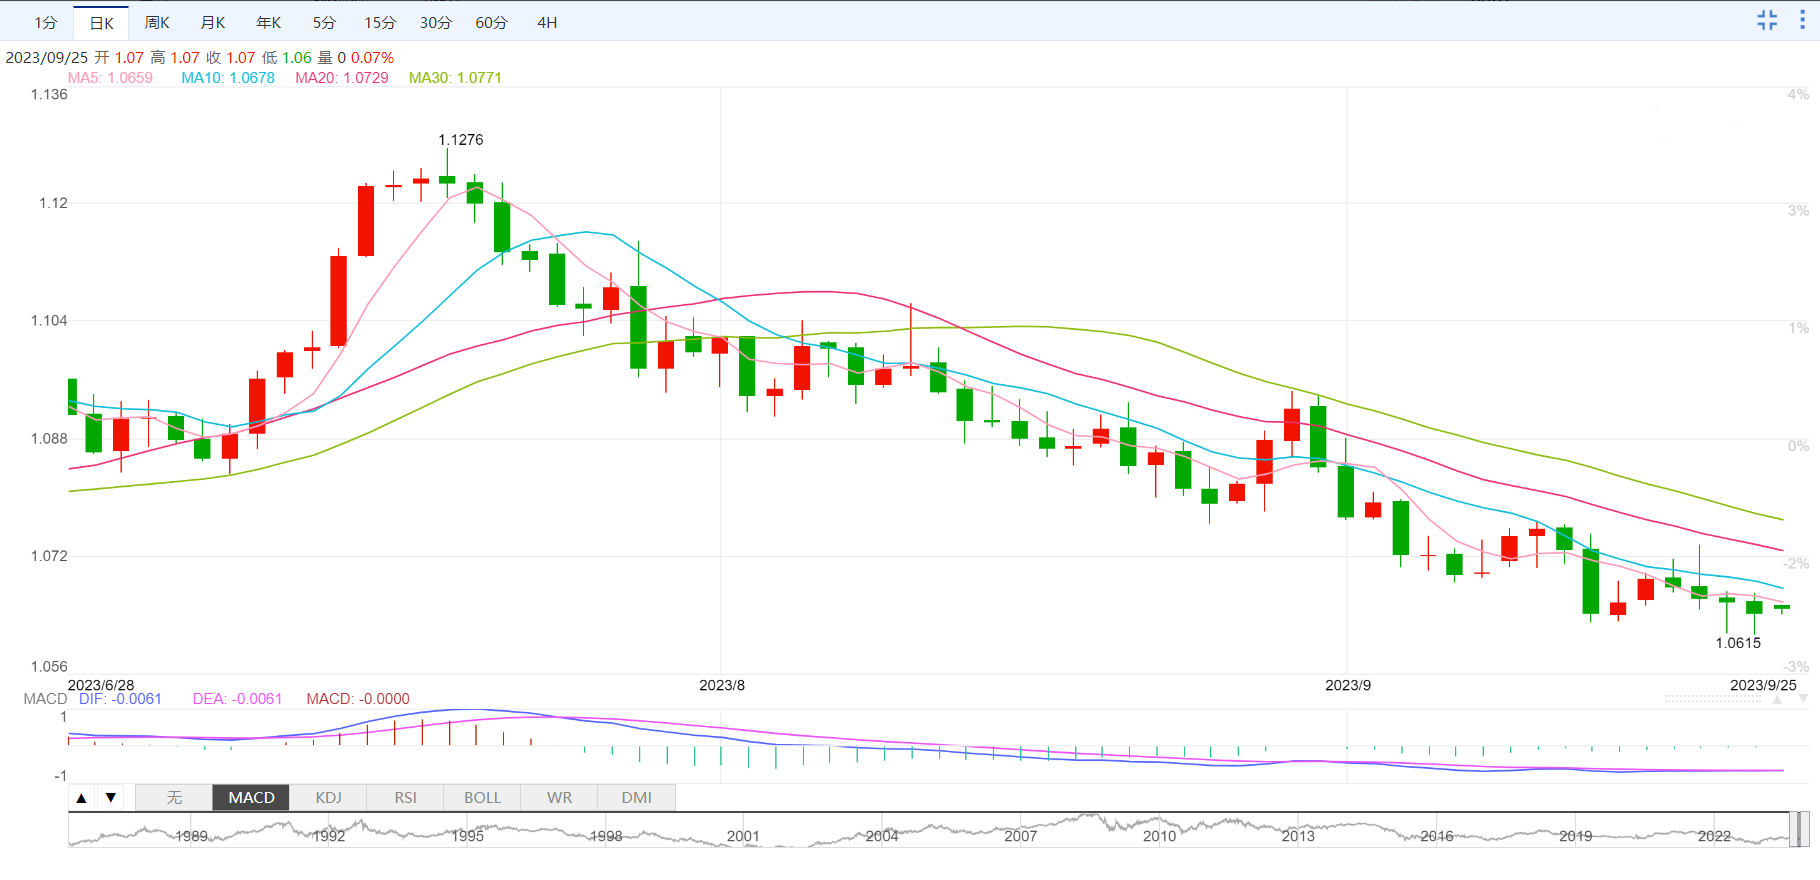Viewport: 1820px width, 880px height.
Task: Show the RSI indicator panel
Action: (405, 797)
